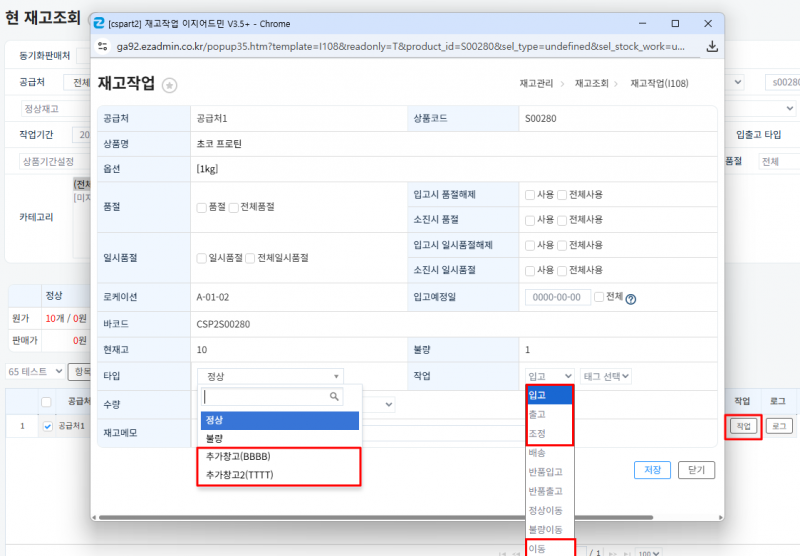Viewport: 800px width, 556px height.
Task: Click the download icon in Chrome address bar
Action: pos(712,46)
